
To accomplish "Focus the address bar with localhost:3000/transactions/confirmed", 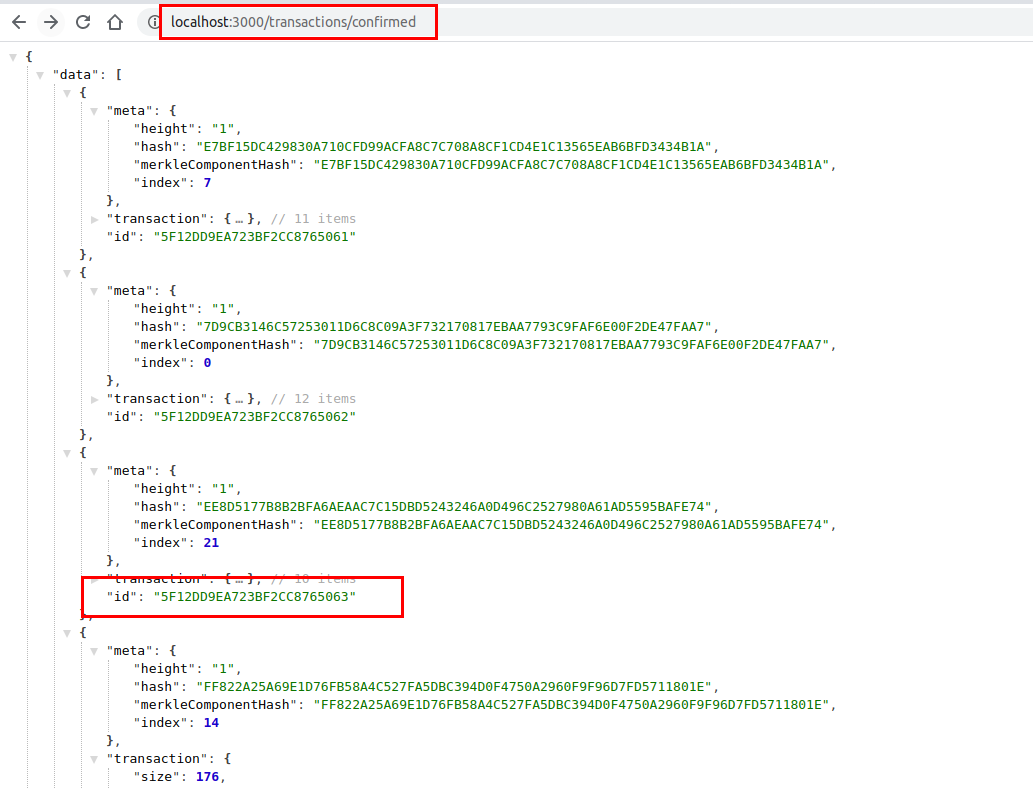I will [293, 22].
